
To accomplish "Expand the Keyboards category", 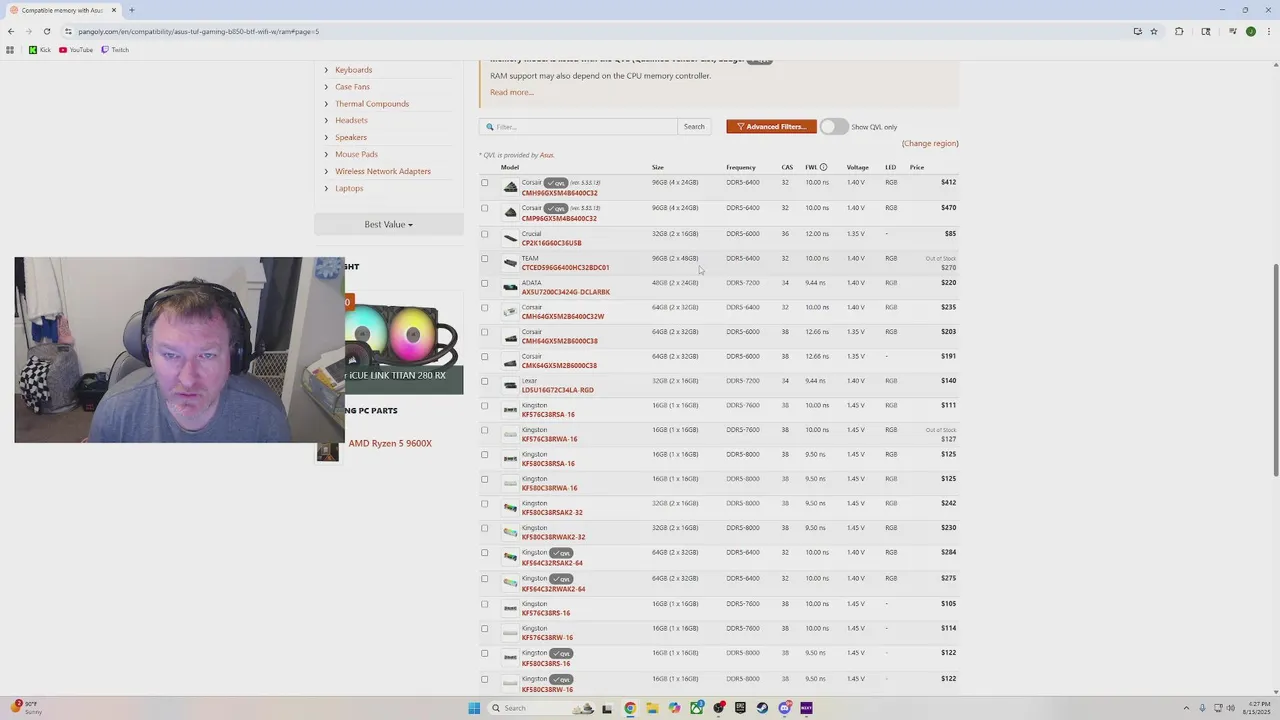I will pyautogui.click(x=353, y=70).
